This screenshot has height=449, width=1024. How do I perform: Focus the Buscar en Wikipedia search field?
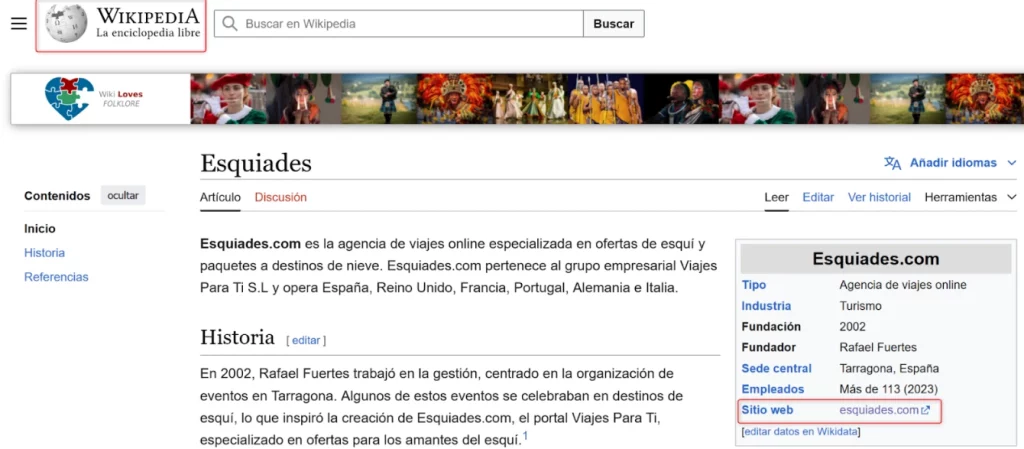[x=398, y=23]
